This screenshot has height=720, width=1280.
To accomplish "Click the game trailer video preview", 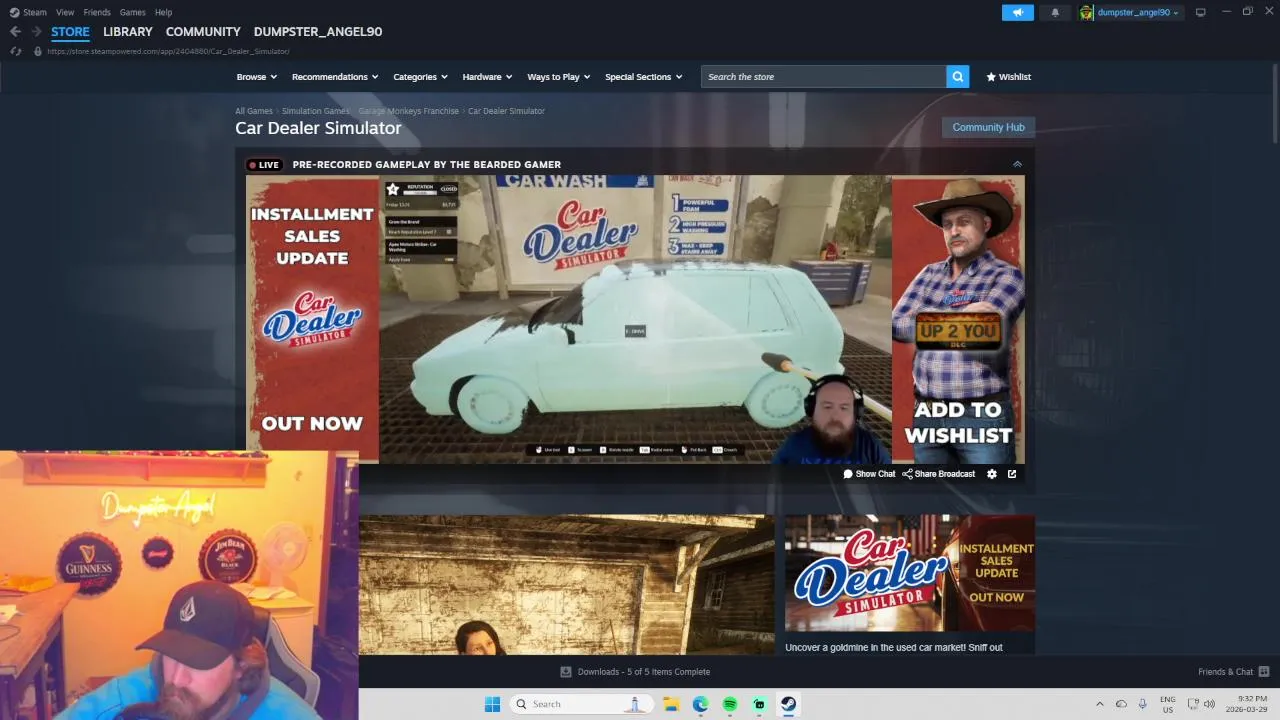I will [566, 585].
